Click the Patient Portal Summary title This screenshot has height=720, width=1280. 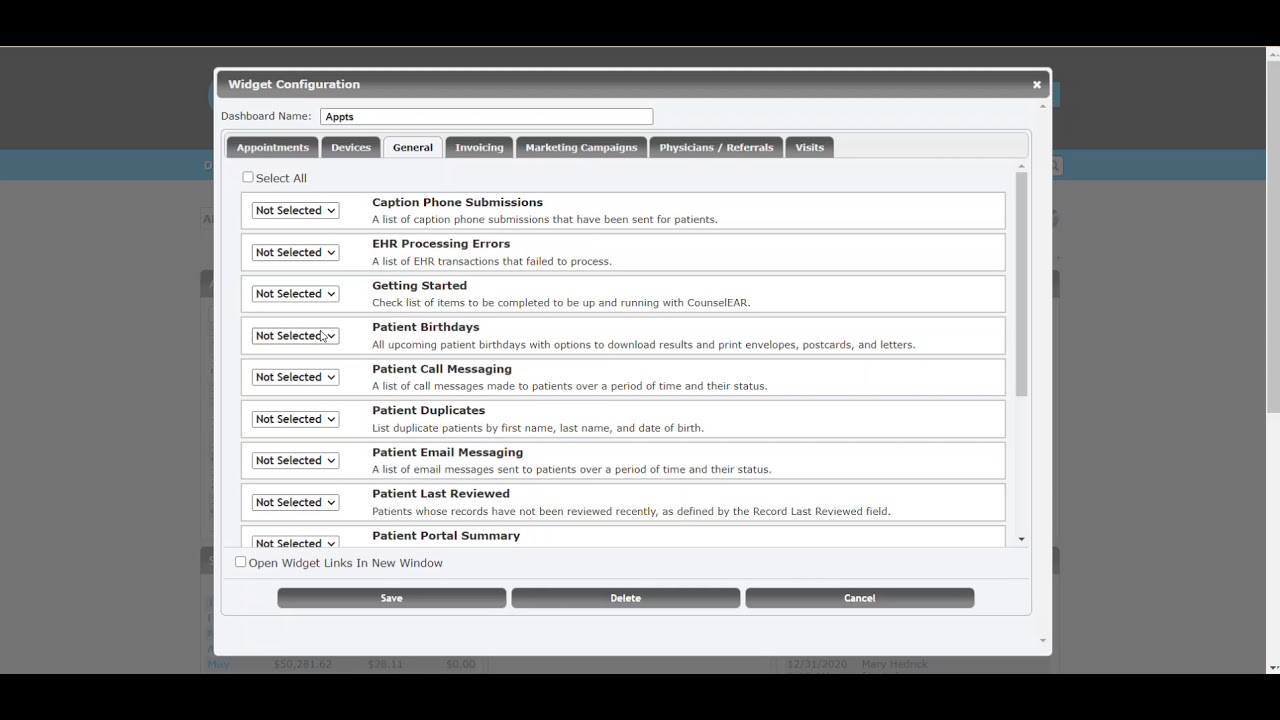coord(446,536)
